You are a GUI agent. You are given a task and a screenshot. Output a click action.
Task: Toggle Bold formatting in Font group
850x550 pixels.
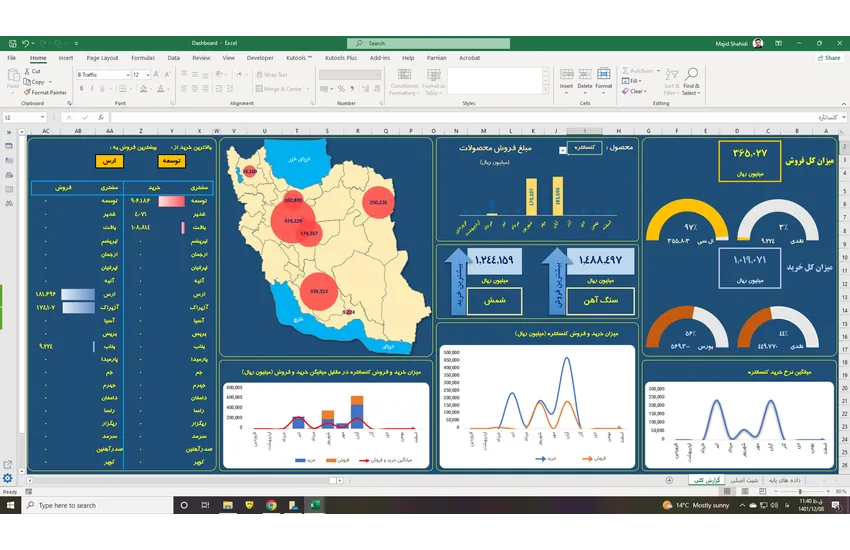click(79, 89)
